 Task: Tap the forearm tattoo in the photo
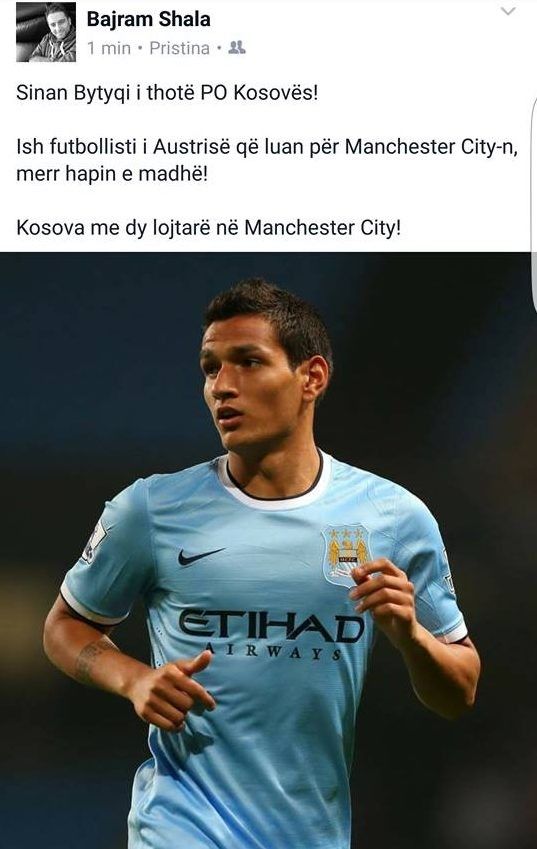click(89, 659)
